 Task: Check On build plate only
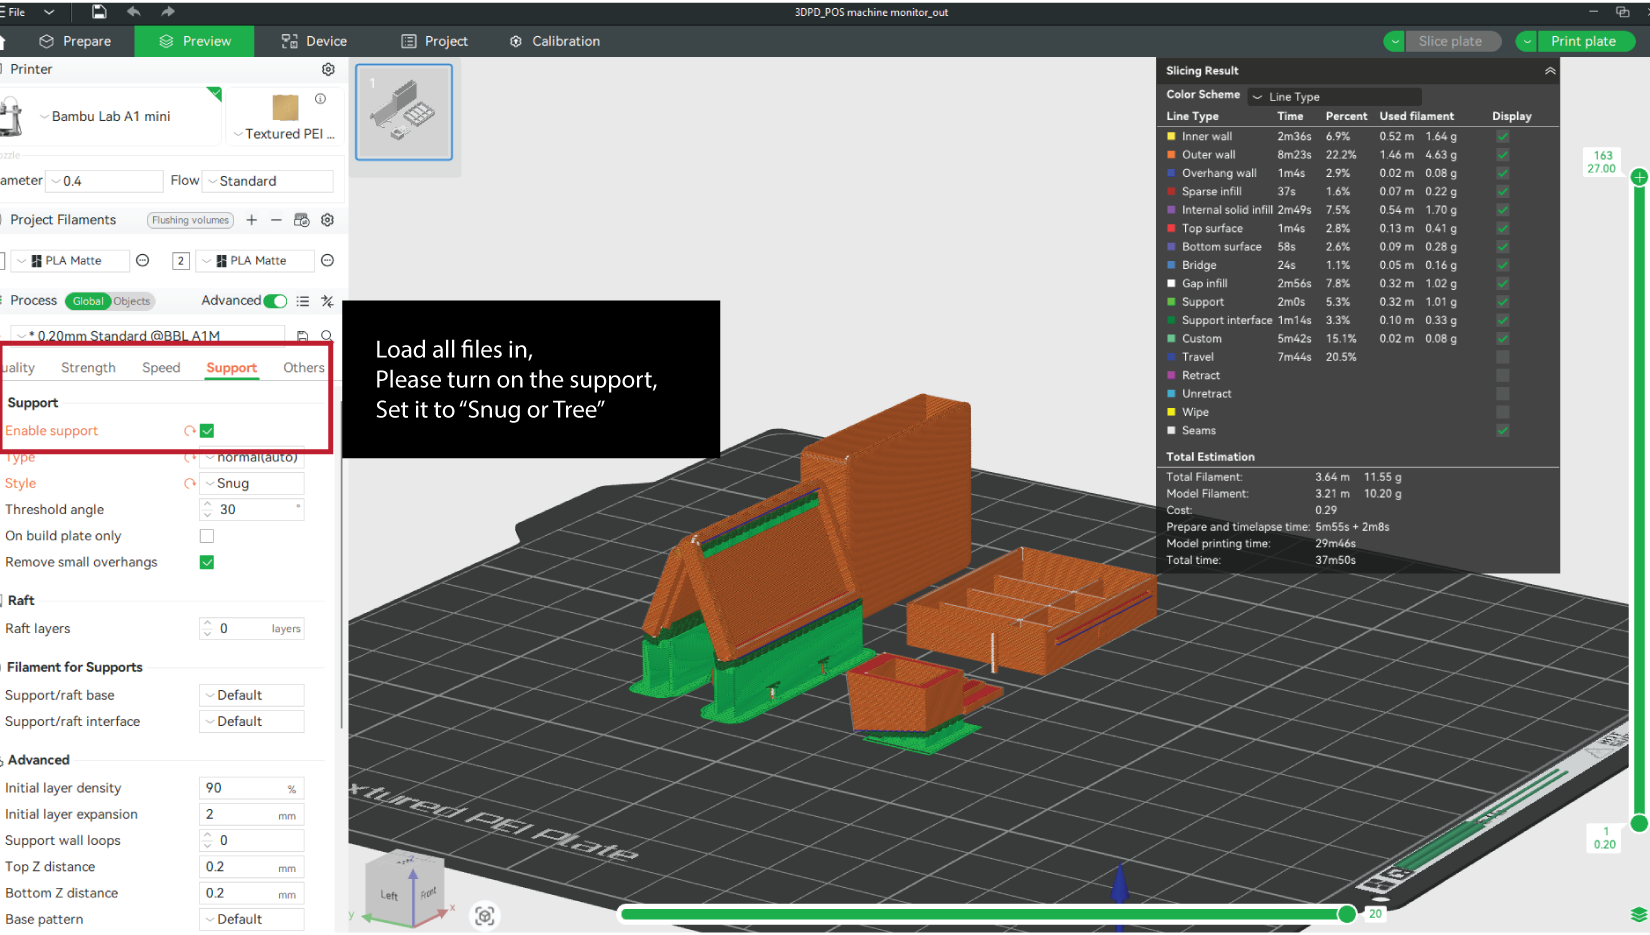click(207, 536)
